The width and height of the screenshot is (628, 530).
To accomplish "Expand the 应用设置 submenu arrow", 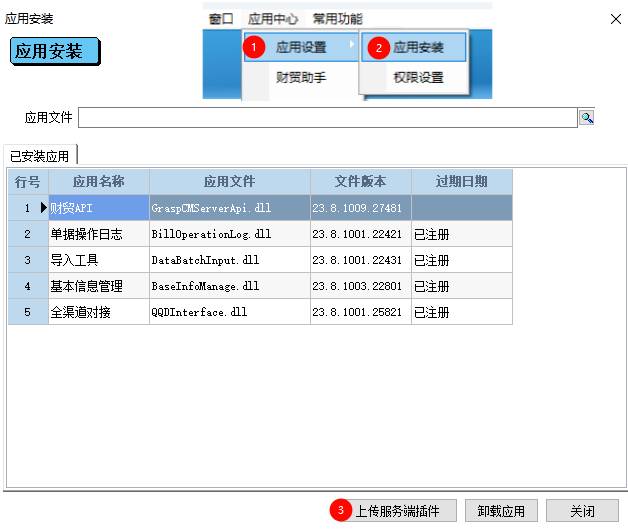I will (x=351, y=44).
